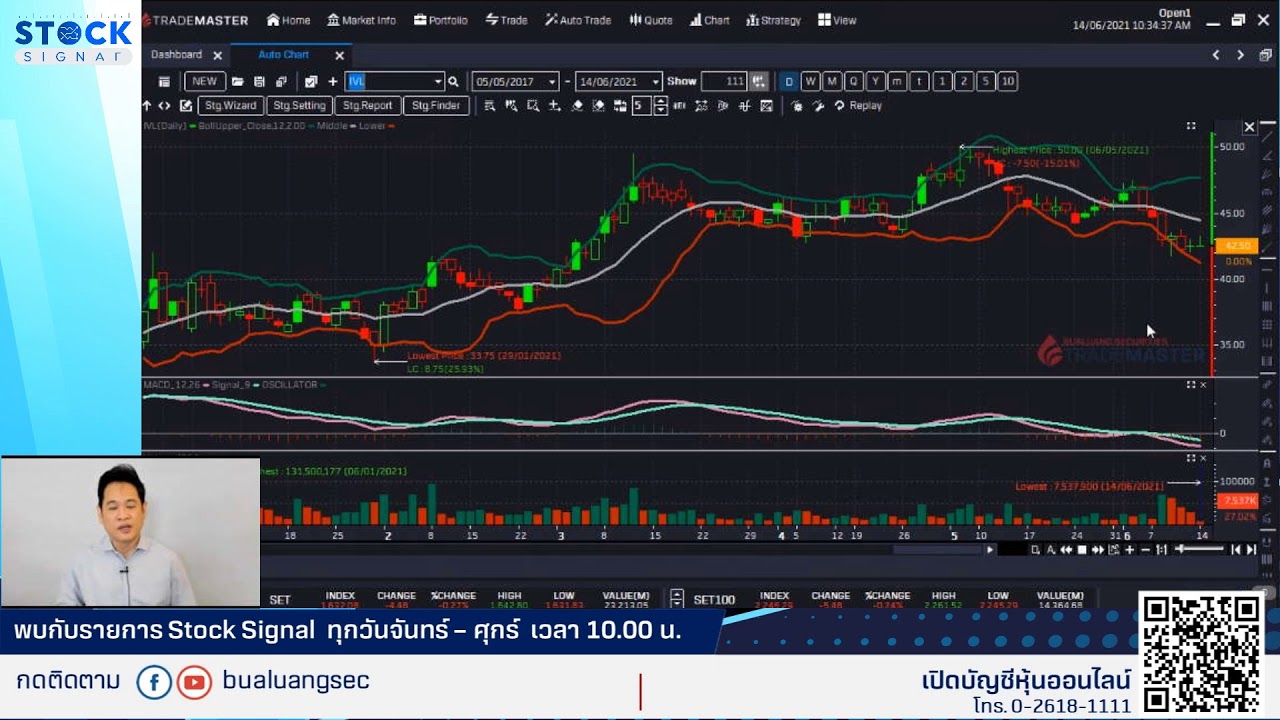Viewport: 1280px width, 720px height.
Task: Close the volume panel
Action: point(1203,458)
